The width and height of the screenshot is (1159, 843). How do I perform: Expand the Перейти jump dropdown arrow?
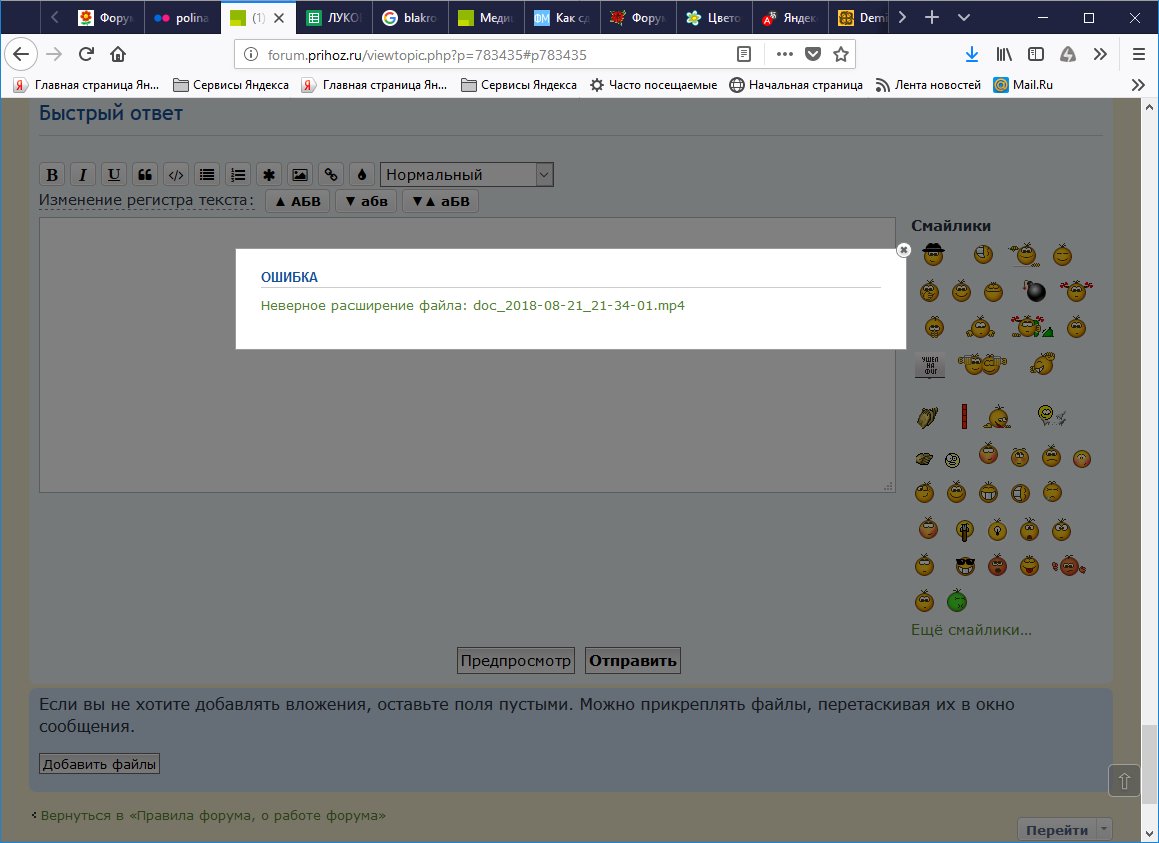click(x=1104, y=829)
